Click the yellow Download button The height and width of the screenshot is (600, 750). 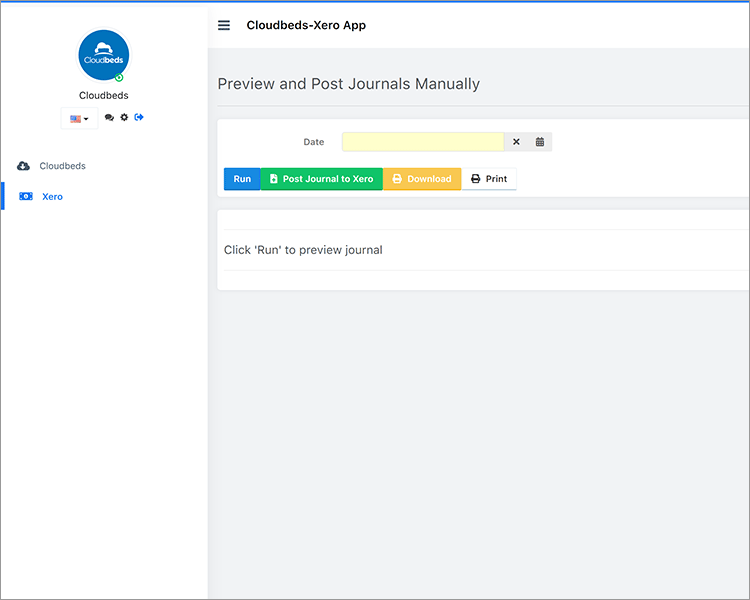422,179
